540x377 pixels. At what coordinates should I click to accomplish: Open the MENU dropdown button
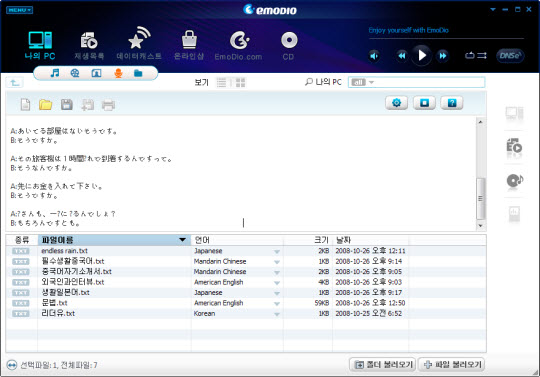(x=19, y=10)
